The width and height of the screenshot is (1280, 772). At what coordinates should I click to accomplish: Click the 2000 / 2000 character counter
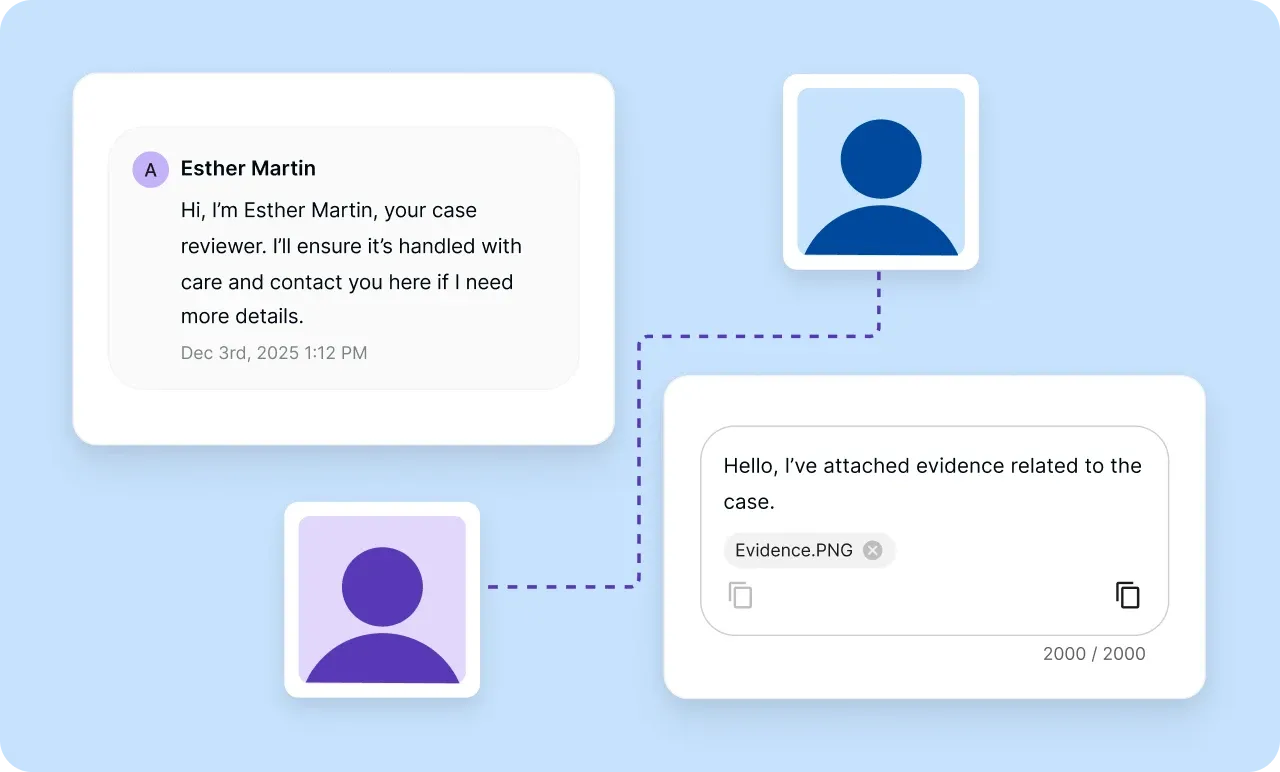[1094, 654]
